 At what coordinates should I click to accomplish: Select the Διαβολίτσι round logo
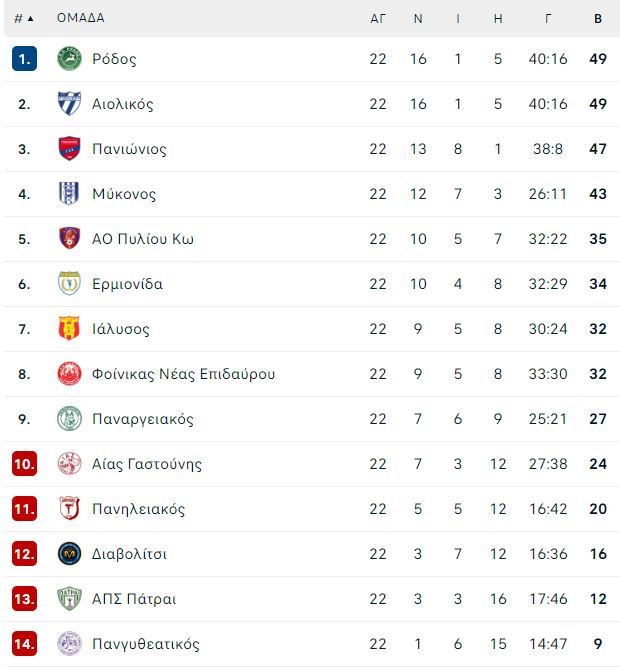69,553
